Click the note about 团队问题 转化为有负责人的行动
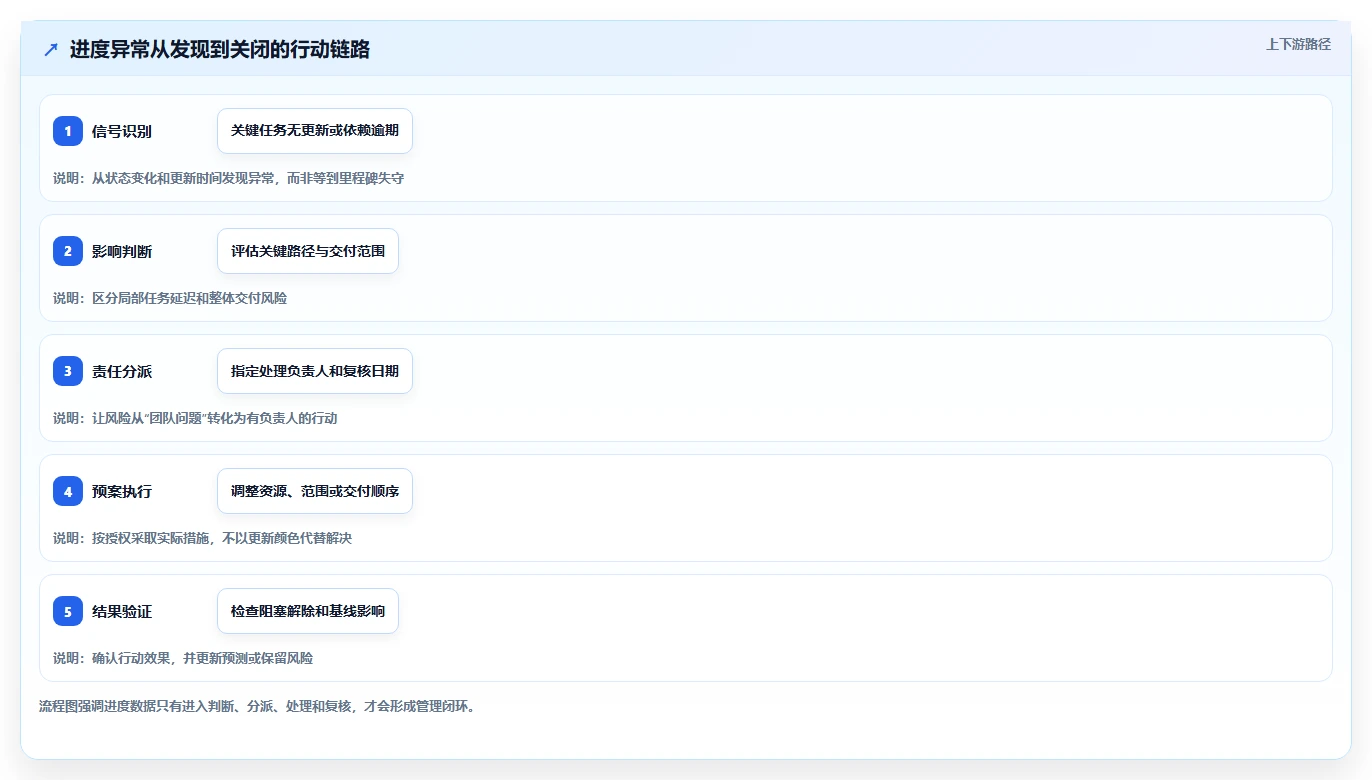 click(x=195, y=418)
